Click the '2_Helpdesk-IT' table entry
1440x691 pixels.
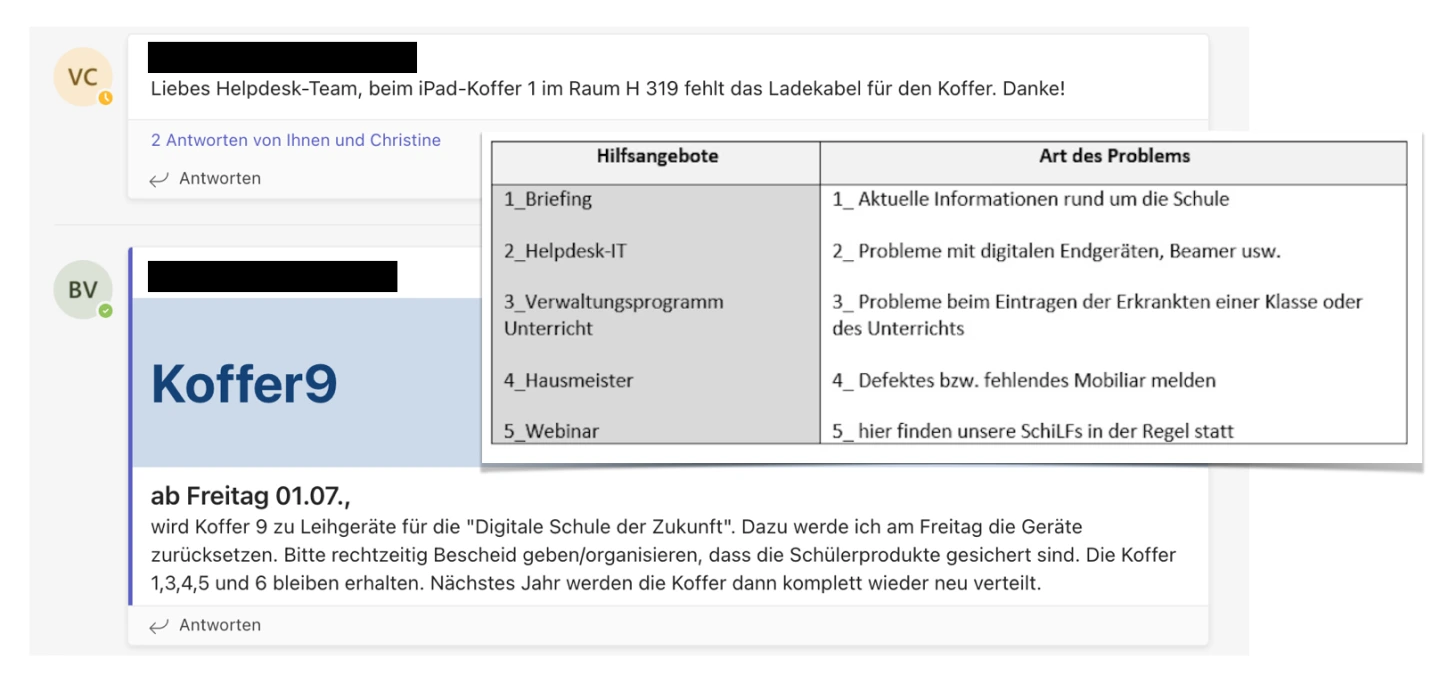tap(565, 251)
